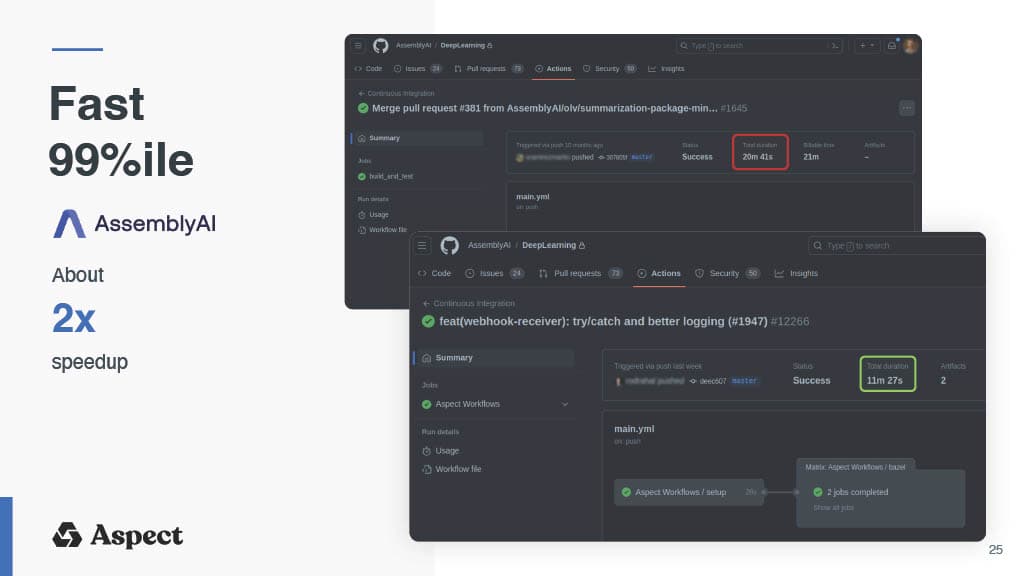Open AssemblyAI owner link in back window
The width and height of the screenshot is (1024, 576).
click(x=413, y=46)
